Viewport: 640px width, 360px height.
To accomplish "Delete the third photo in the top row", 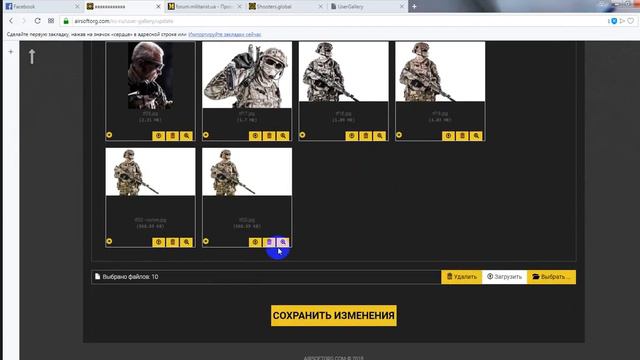I will (366, 136).
